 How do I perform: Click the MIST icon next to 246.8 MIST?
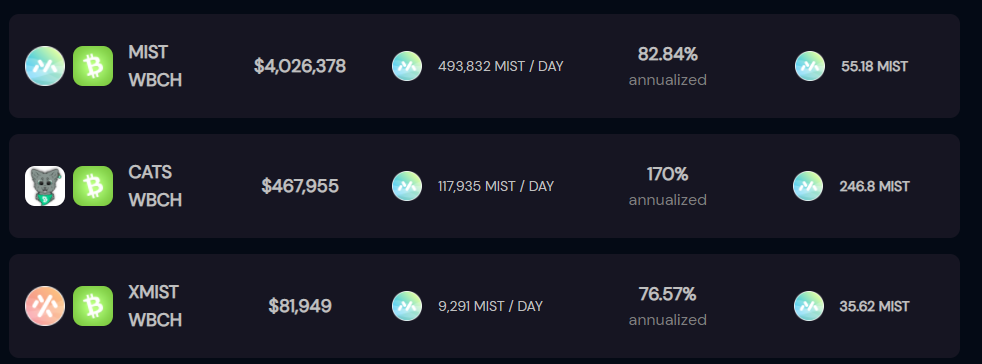[x=808, y=186]
